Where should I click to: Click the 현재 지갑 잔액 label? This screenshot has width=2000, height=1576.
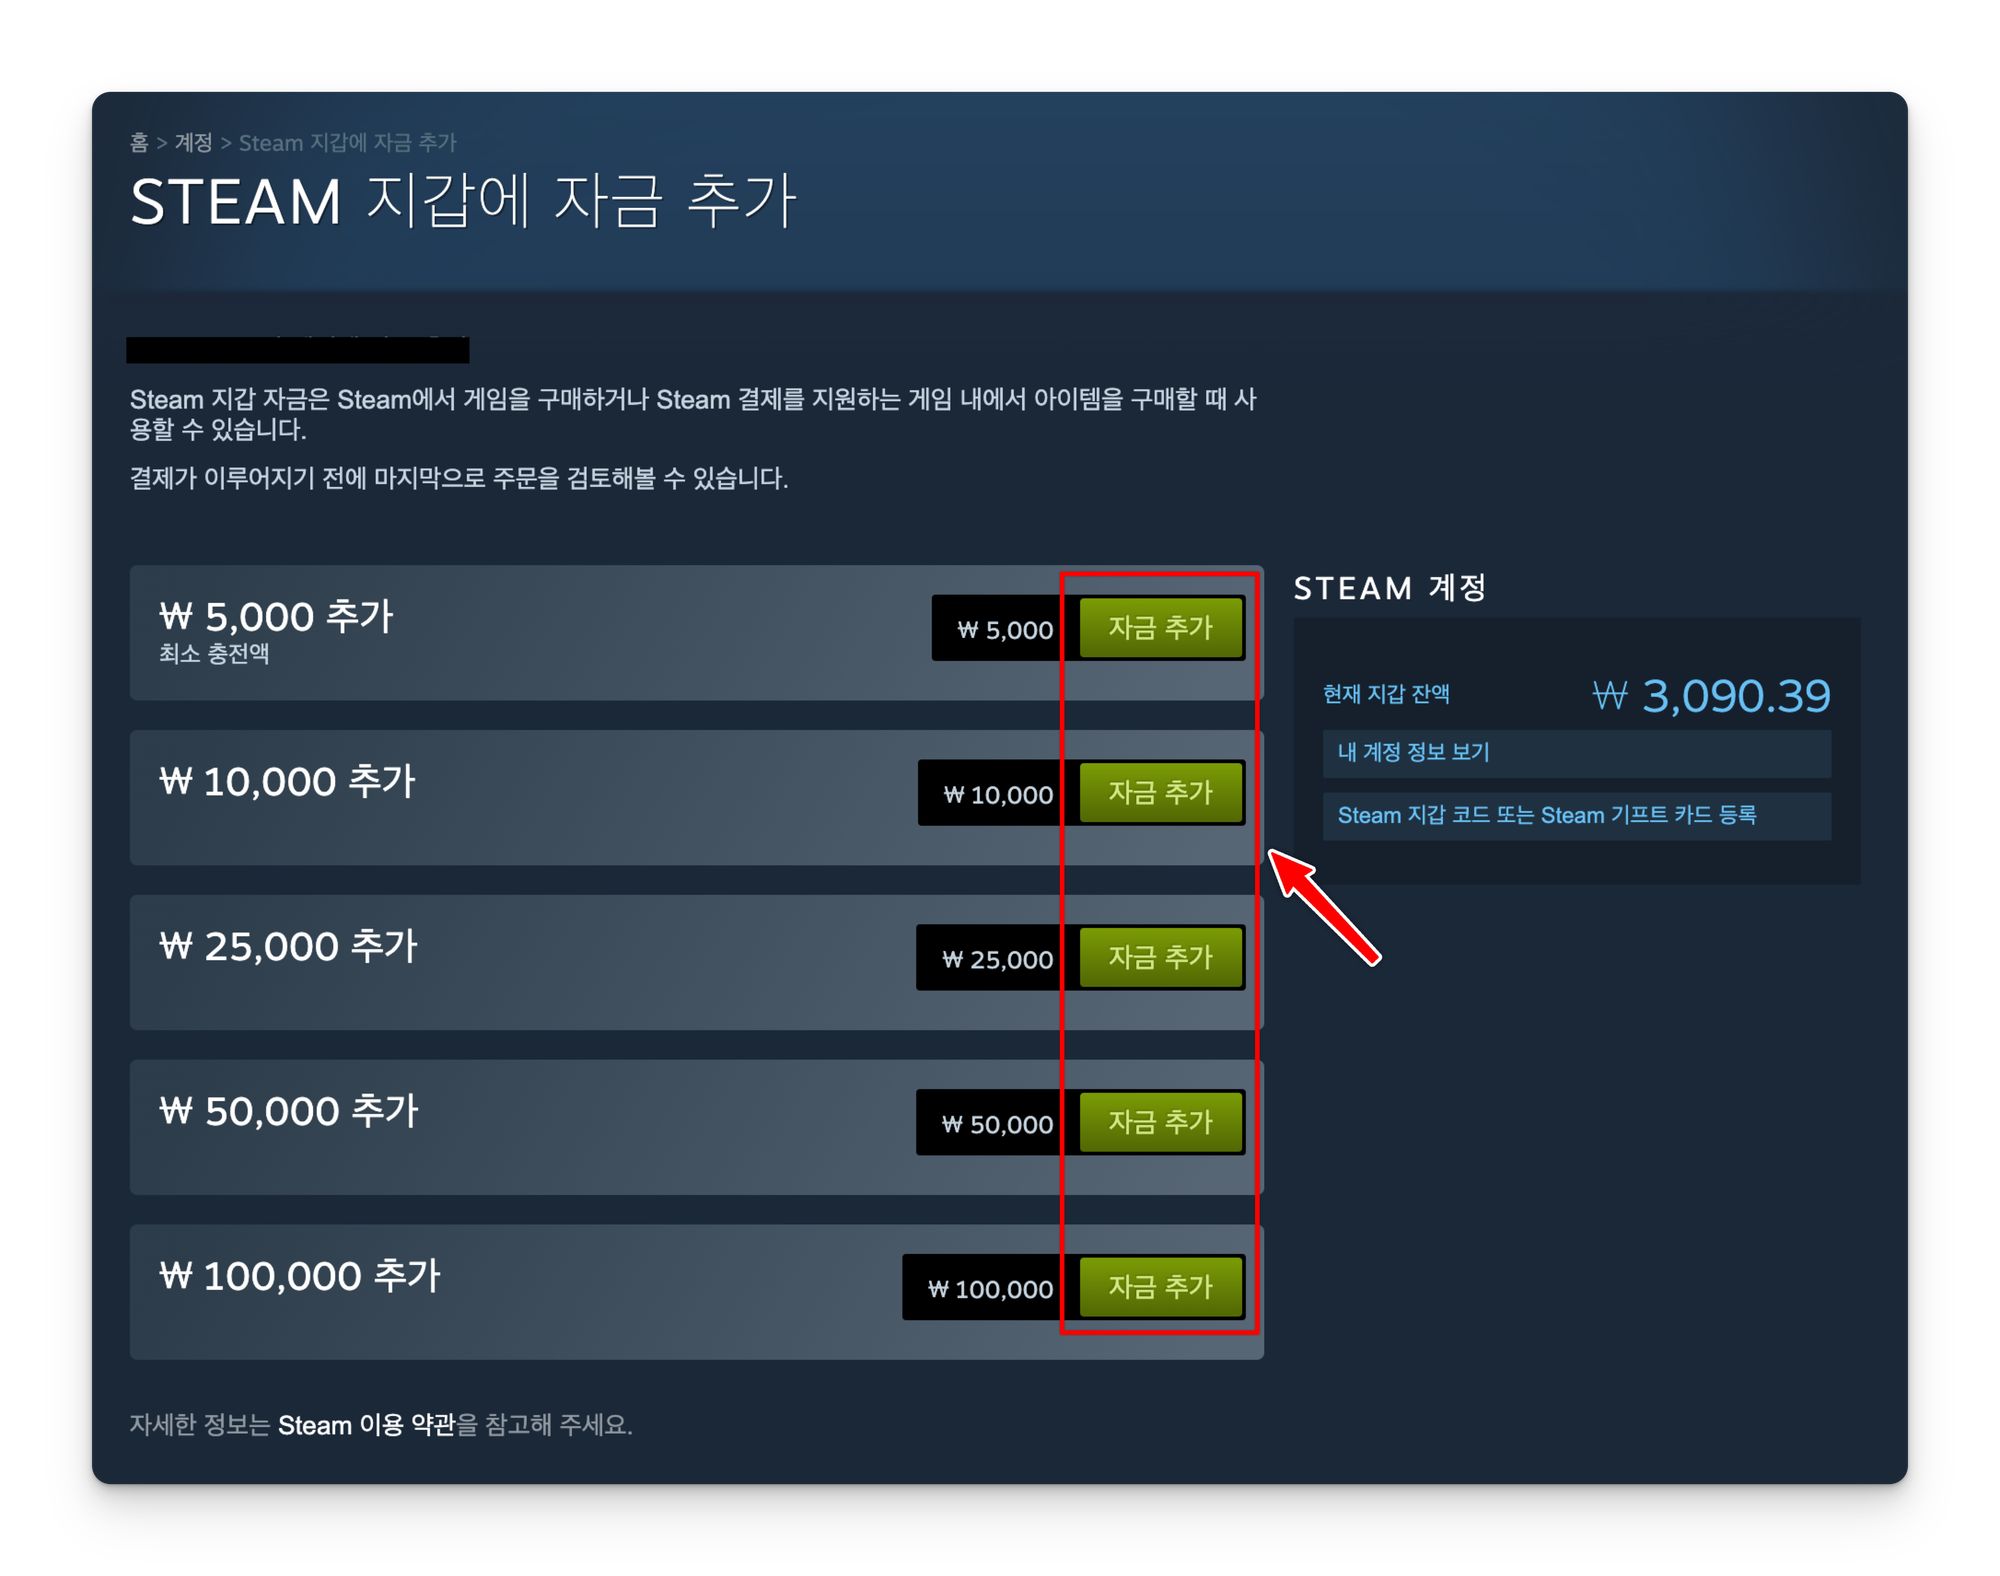pyautogui.click(x=1386, y=694)
